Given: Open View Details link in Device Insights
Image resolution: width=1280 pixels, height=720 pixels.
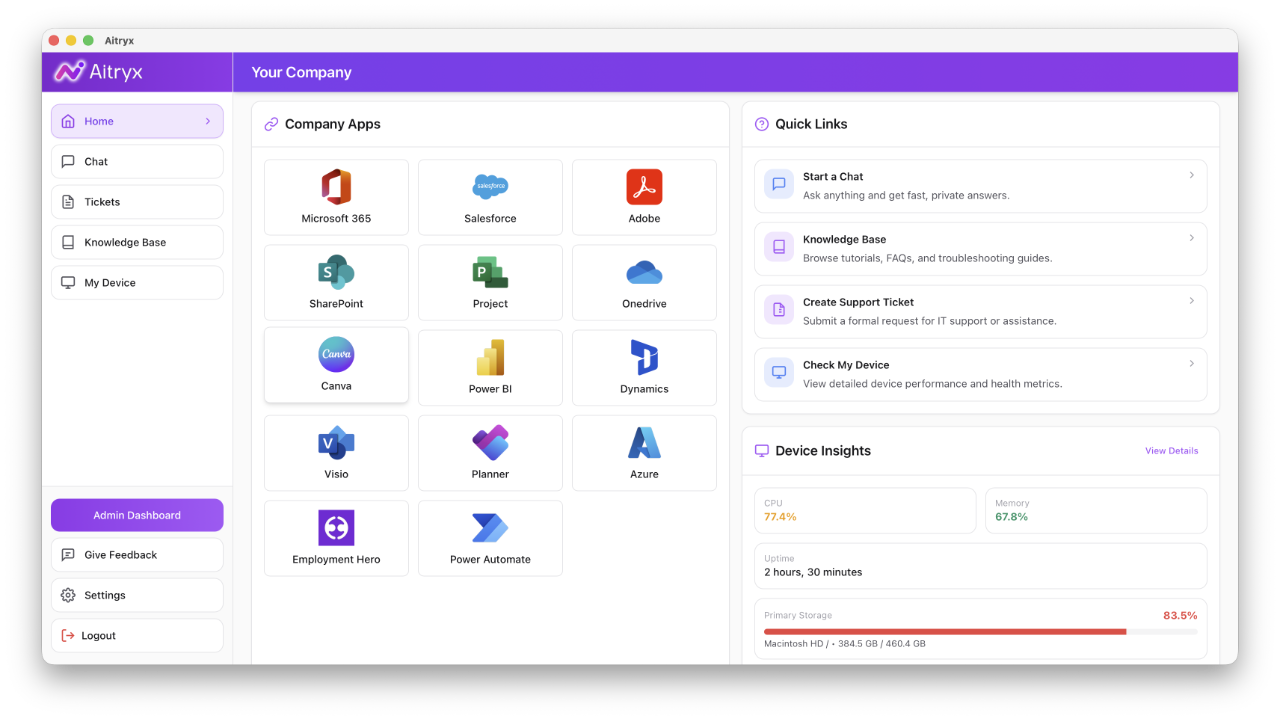Looking at the screenshot, I should (x=1171, y=451).
